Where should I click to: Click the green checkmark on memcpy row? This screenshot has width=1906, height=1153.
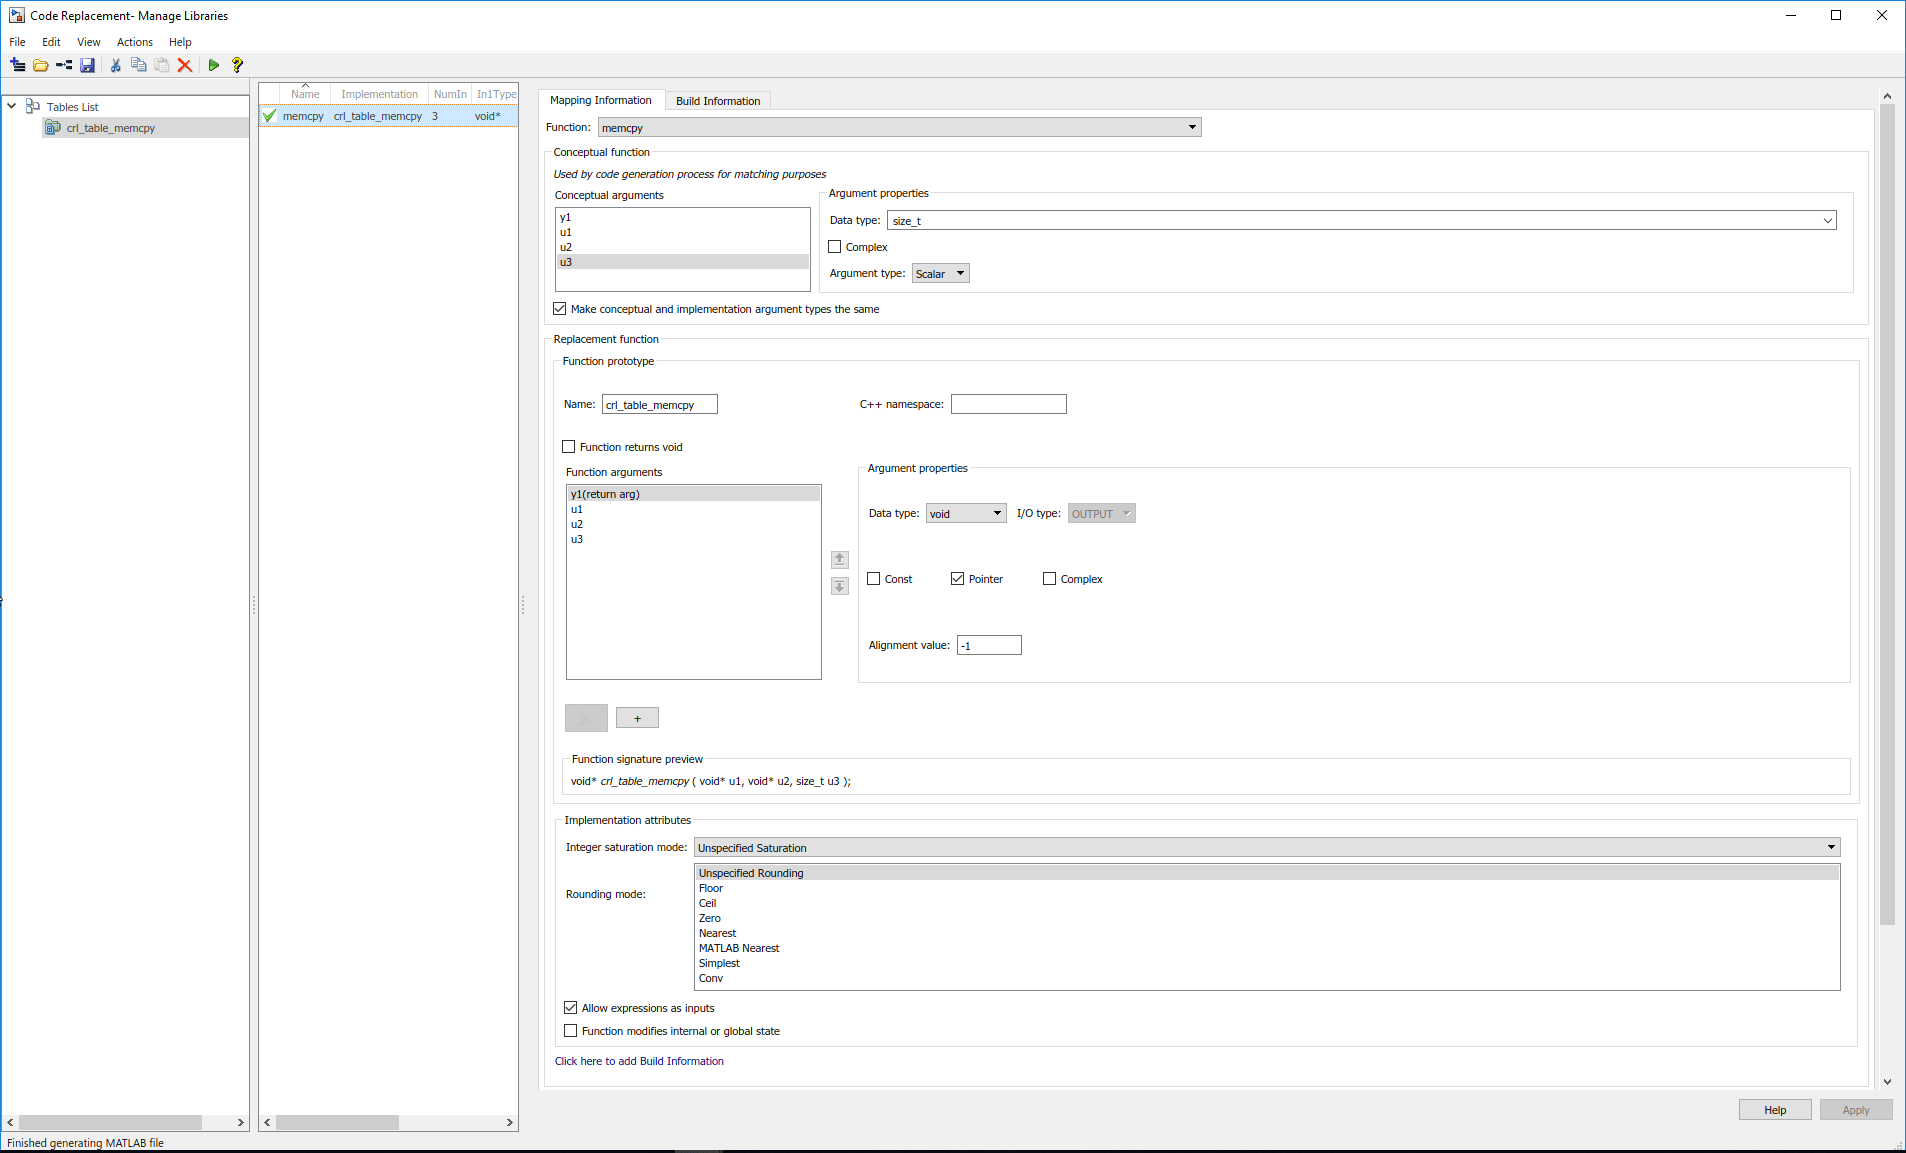(x=269, y=116)
